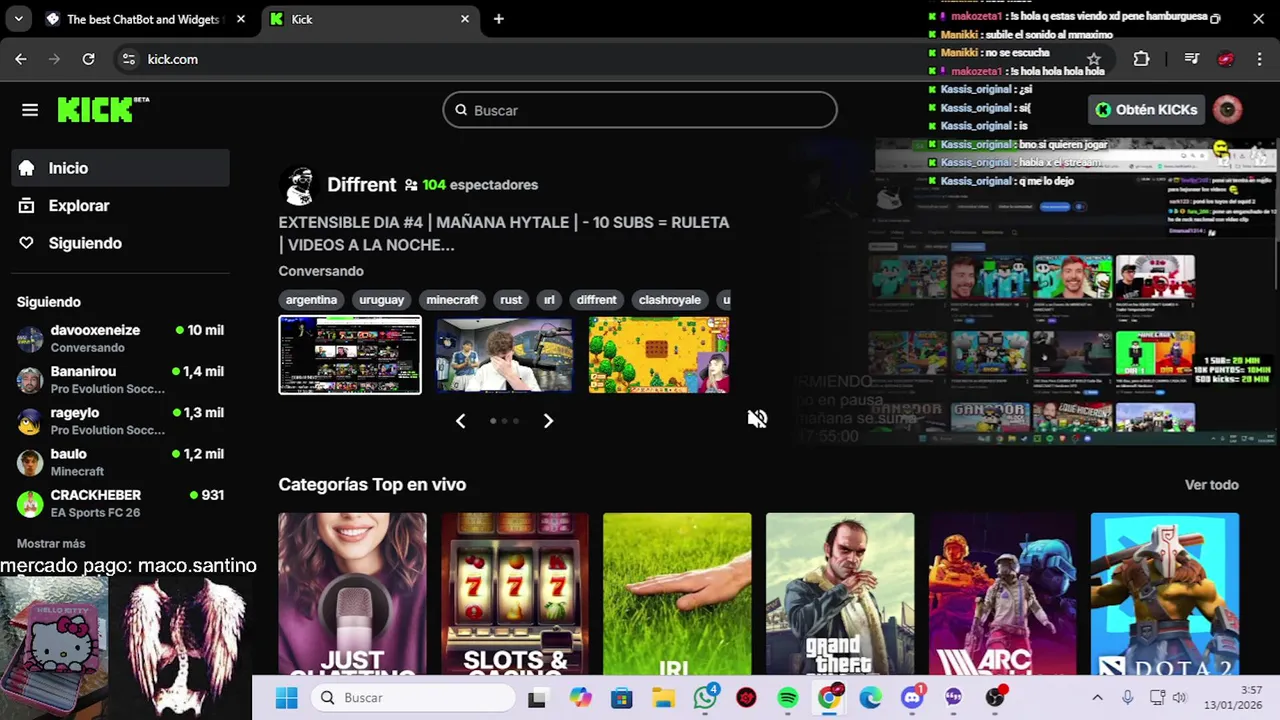Expand the system tray hidden icons
This screenshot has height=720, width=1280.
pyautogui.click(x=1097, y=698)
